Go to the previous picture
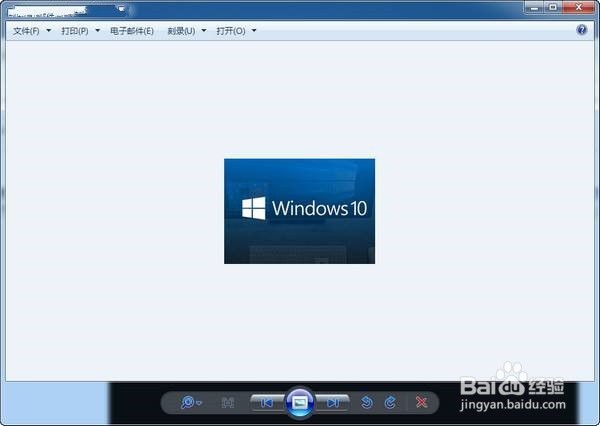 (267, 403)
